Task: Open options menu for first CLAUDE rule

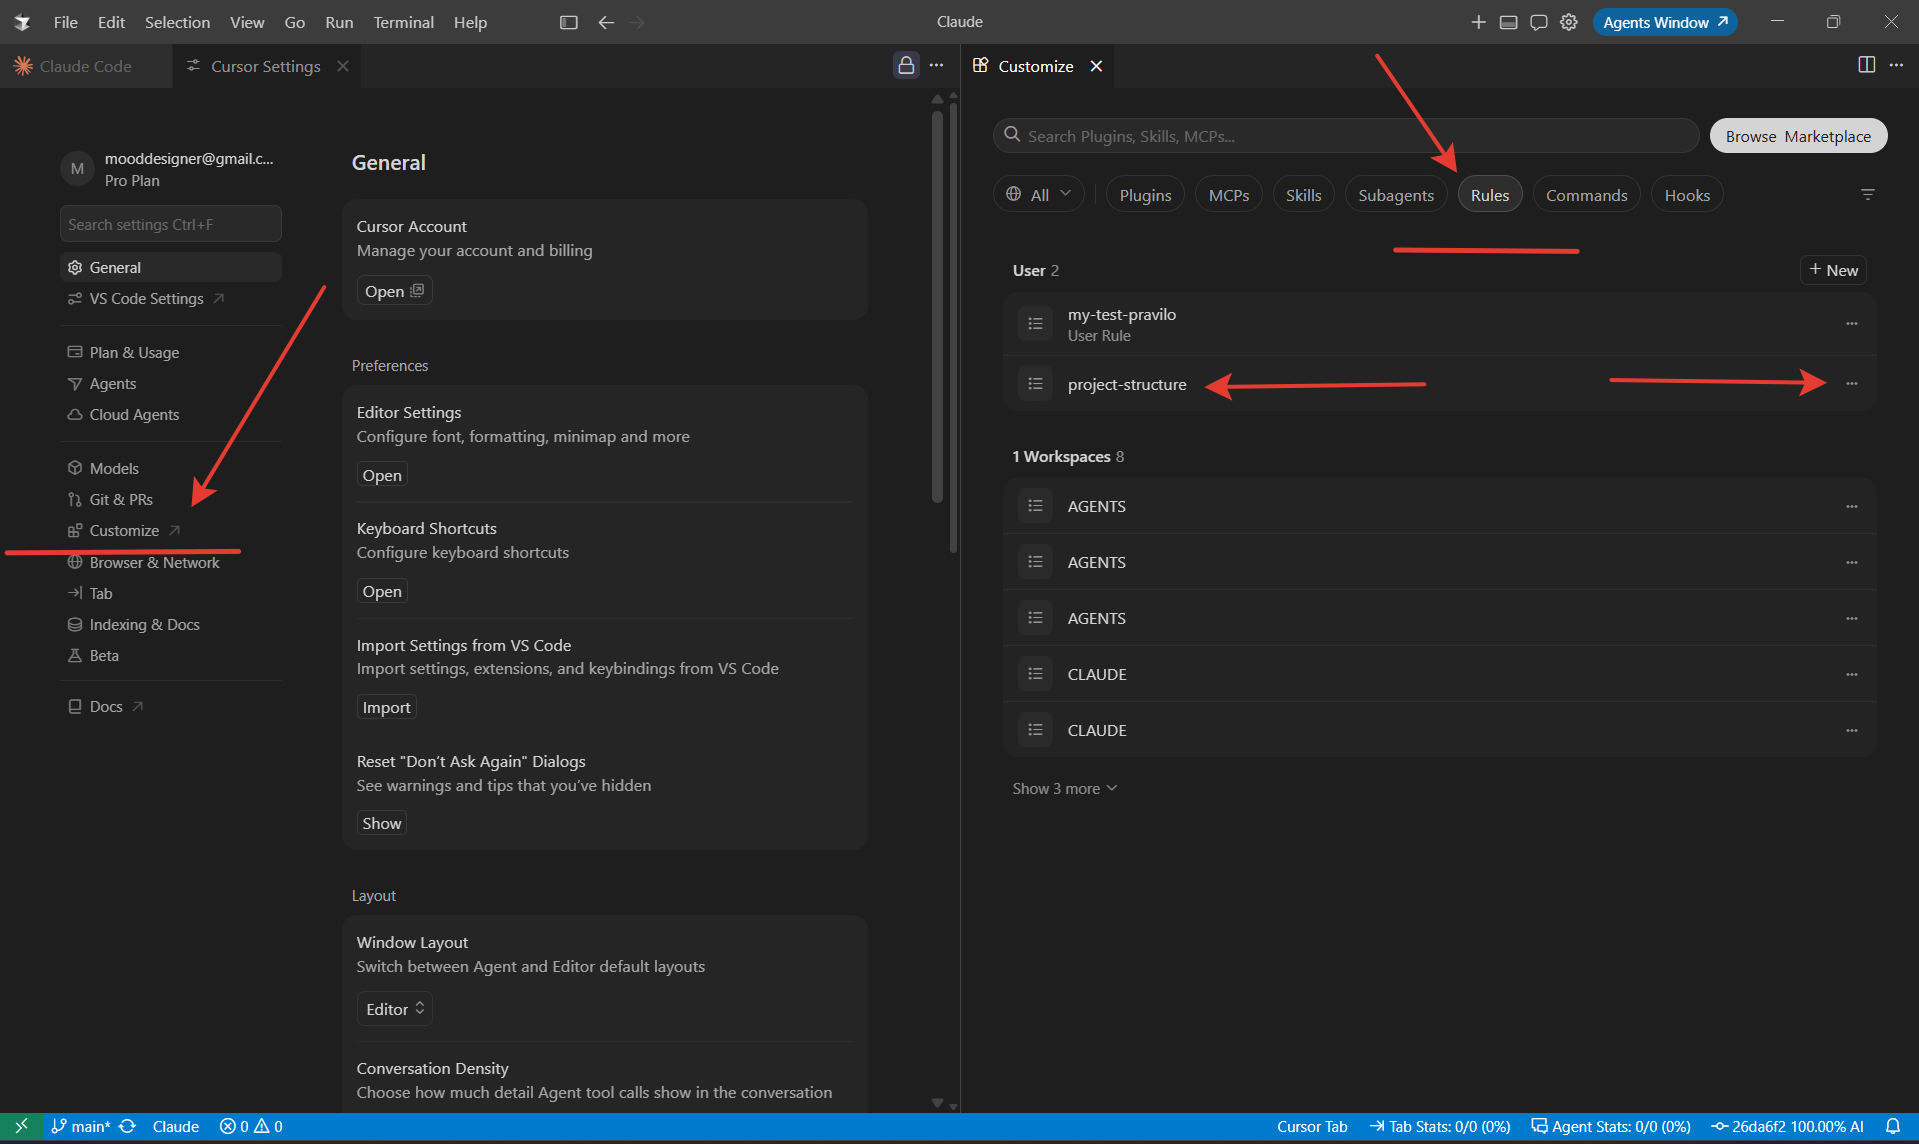Action: tap(1851, 674)
